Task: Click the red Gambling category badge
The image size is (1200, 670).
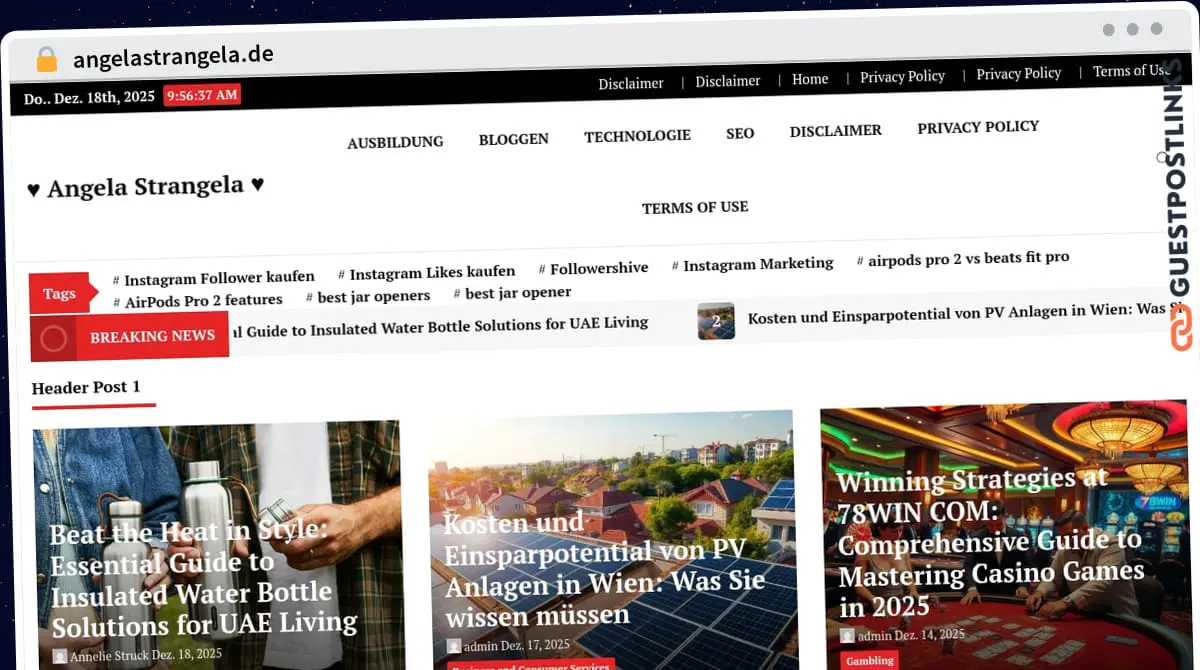Action: [869, 660]
